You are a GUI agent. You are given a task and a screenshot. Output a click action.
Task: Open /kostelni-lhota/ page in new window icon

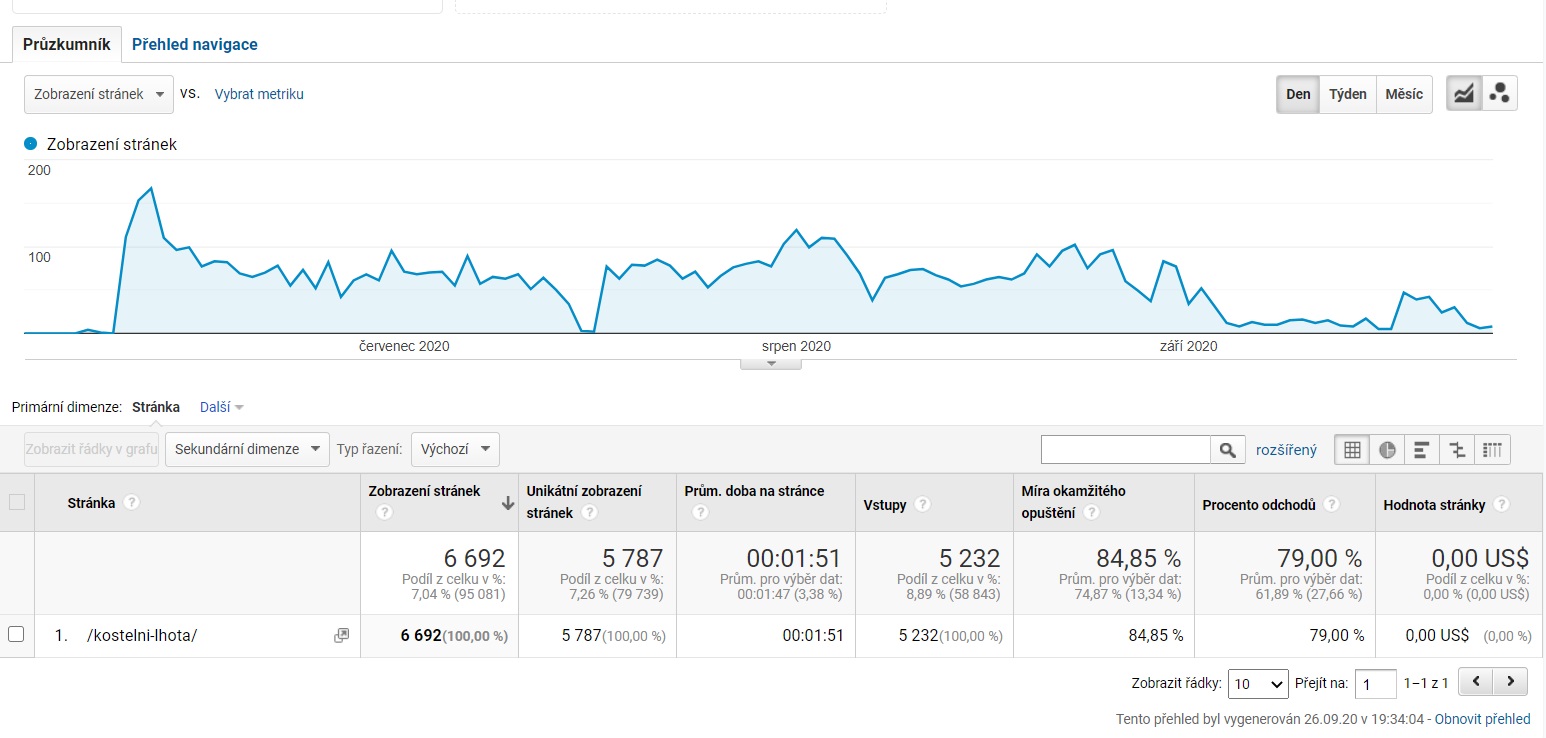341,635
